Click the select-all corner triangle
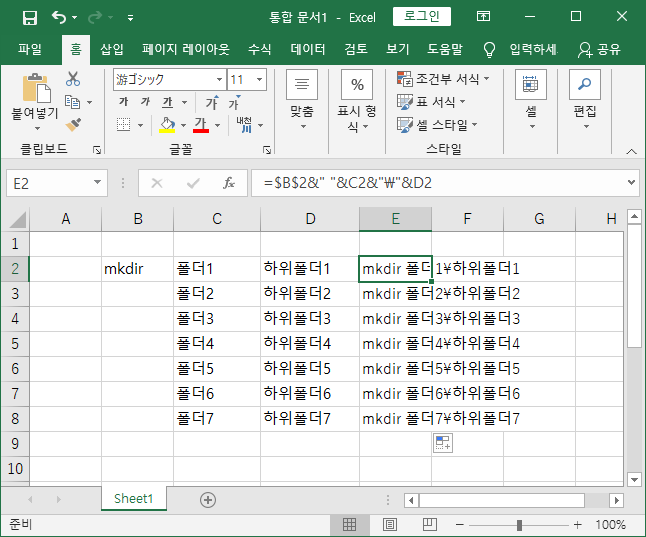 17,220
